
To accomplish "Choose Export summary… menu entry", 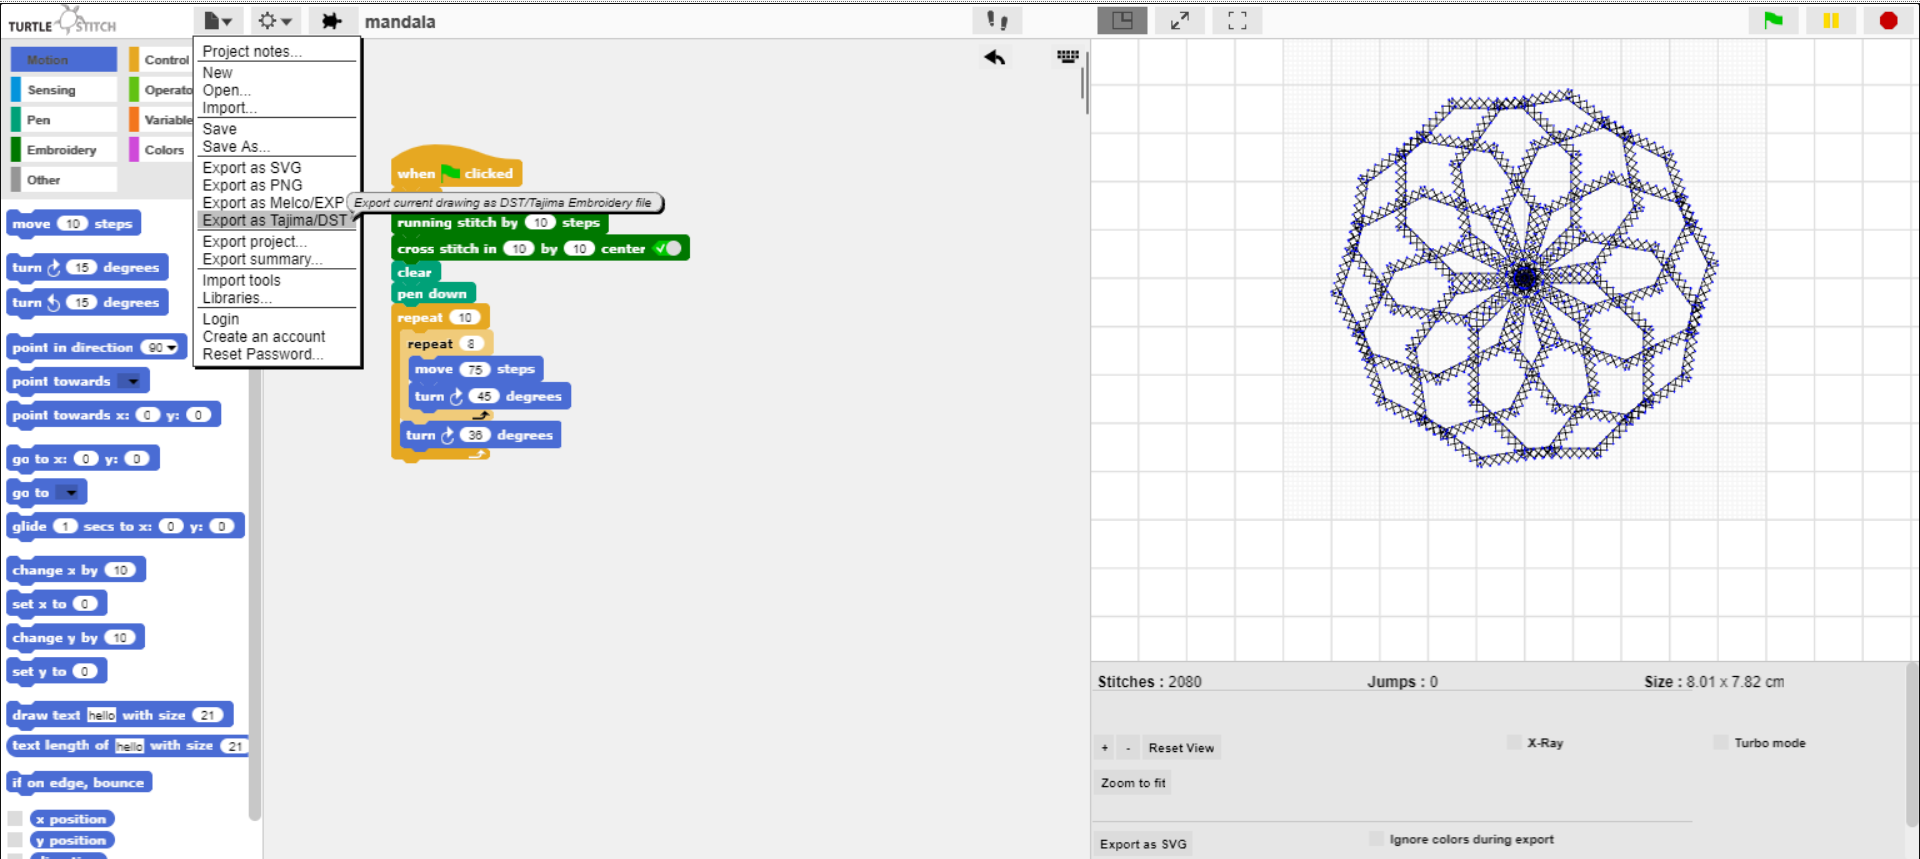I will [262, 259].
